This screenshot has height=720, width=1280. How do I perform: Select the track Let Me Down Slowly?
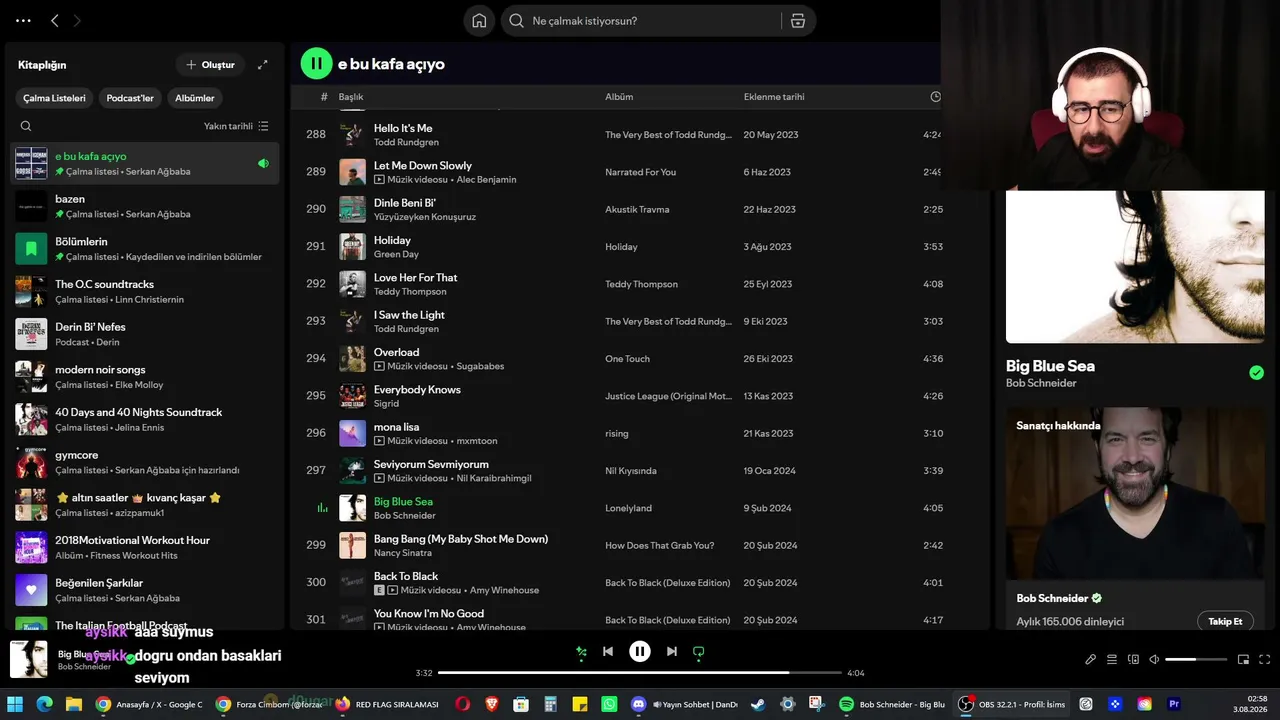(423, 166)
